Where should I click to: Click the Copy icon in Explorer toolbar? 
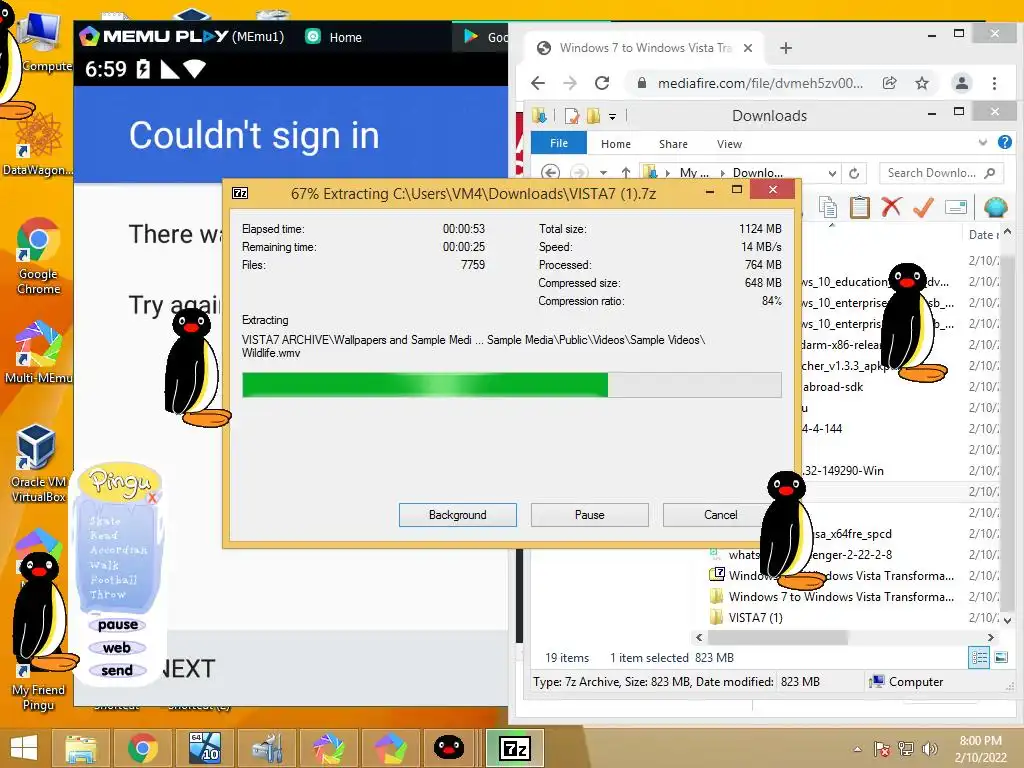point(827,207)
